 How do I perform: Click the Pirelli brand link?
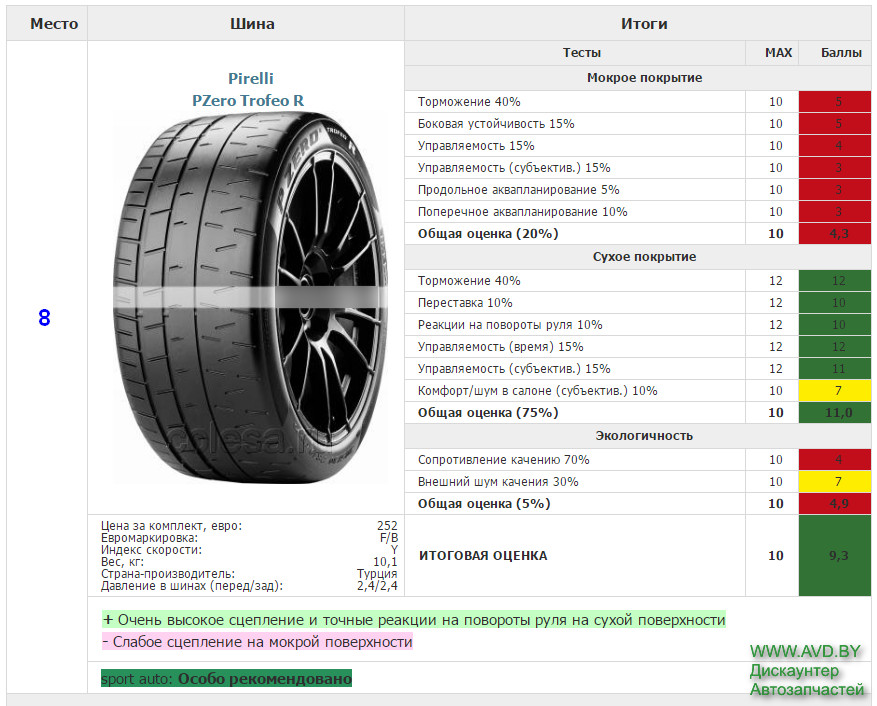251,78
